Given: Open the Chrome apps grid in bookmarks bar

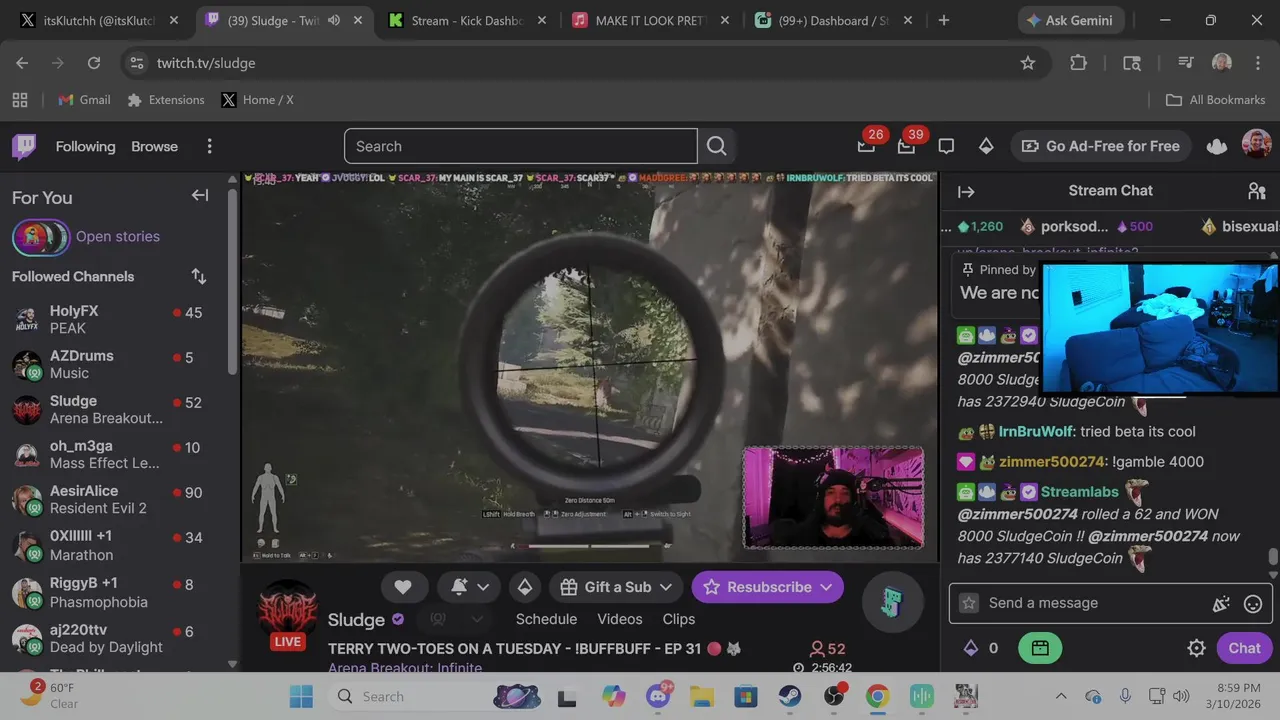Looking at the screenshot, I should [20, 100].
